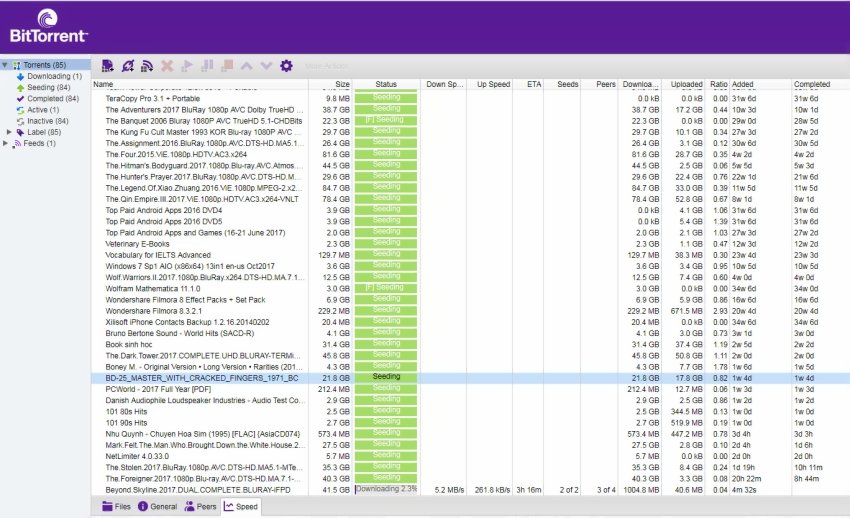Select Torrents (85) in sidebar
Image resolution: width=850 pixels, height=518 pixels.
coord(44,65)
